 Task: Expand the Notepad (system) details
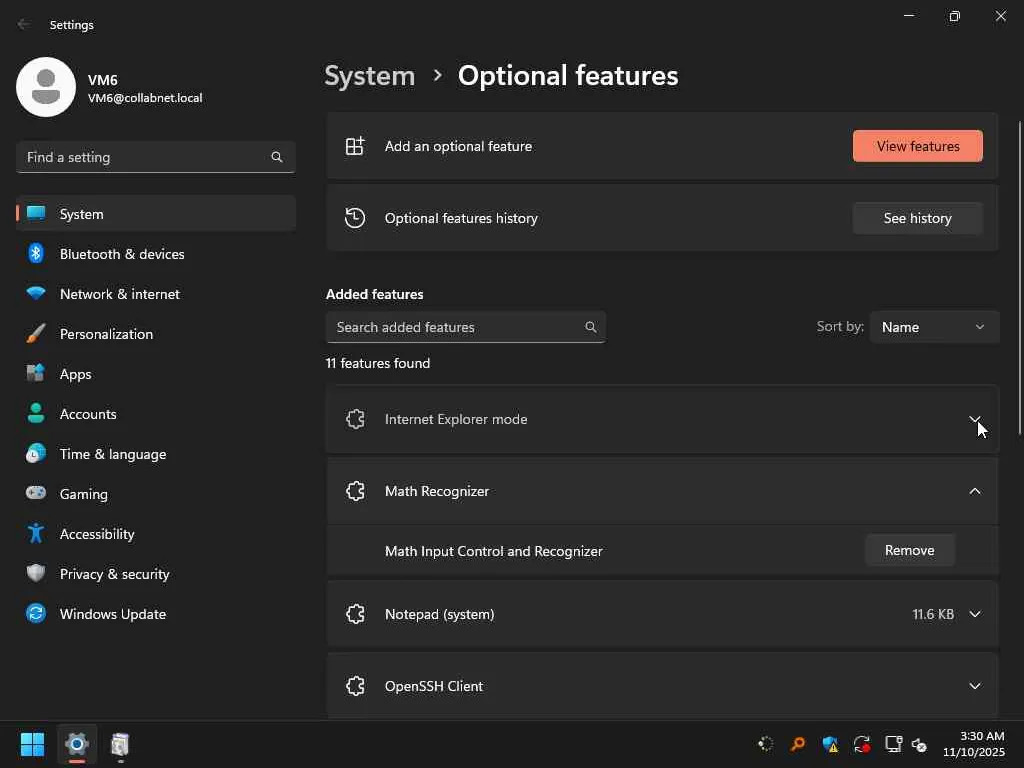pos(974,614)
